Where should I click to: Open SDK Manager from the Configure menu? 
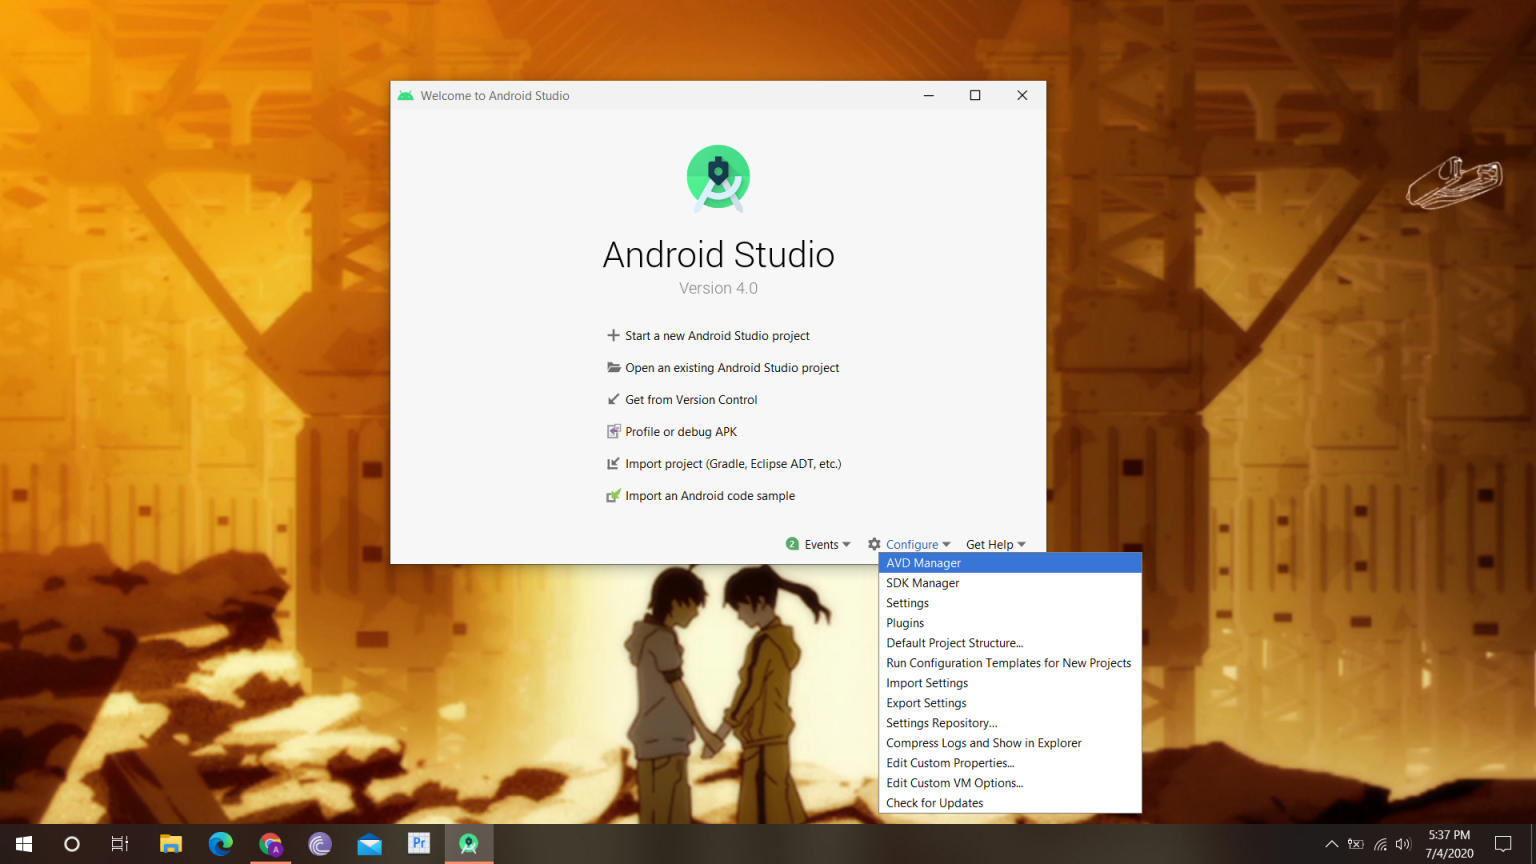click(x=922, y=582)
